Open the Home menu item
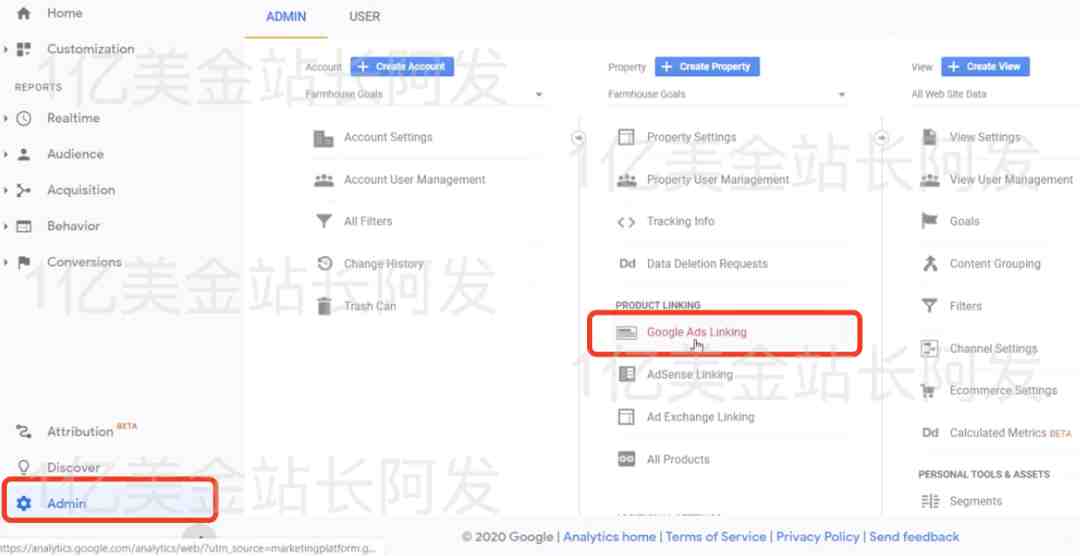The image size is (1080, 556). [x=65, y=13]
